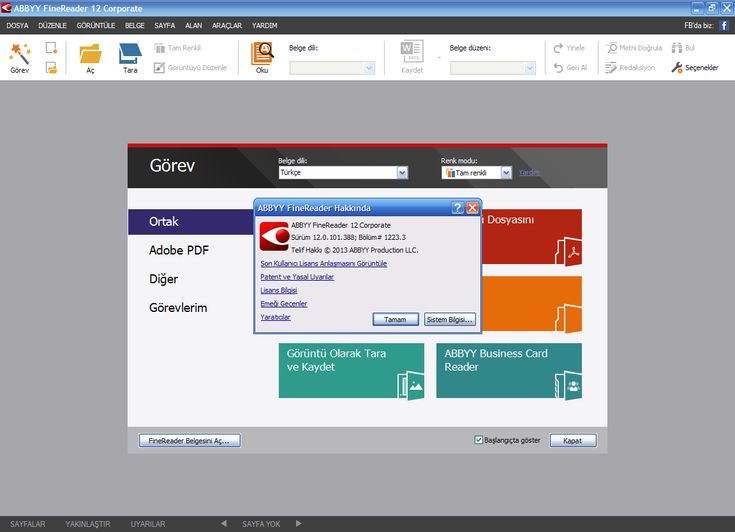Select the Ortak task category
The image size is (735, 532).
(191, 222)
